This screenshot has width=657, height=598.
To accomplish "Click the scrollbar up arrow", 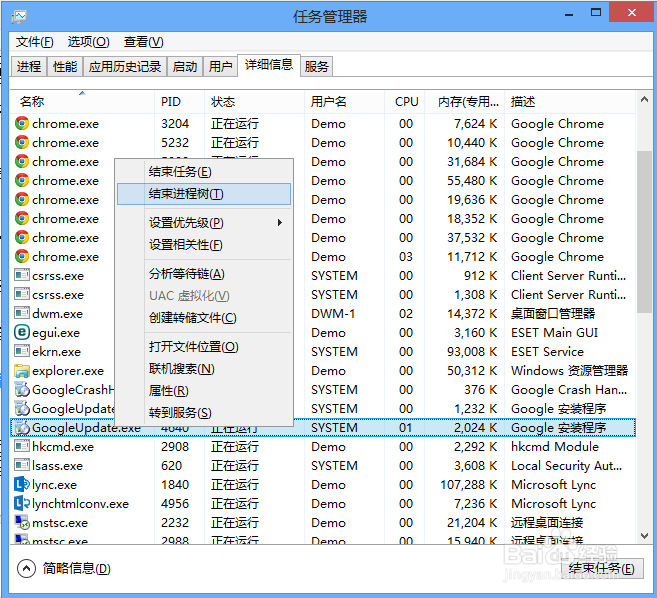I will [x=644, y=99].
